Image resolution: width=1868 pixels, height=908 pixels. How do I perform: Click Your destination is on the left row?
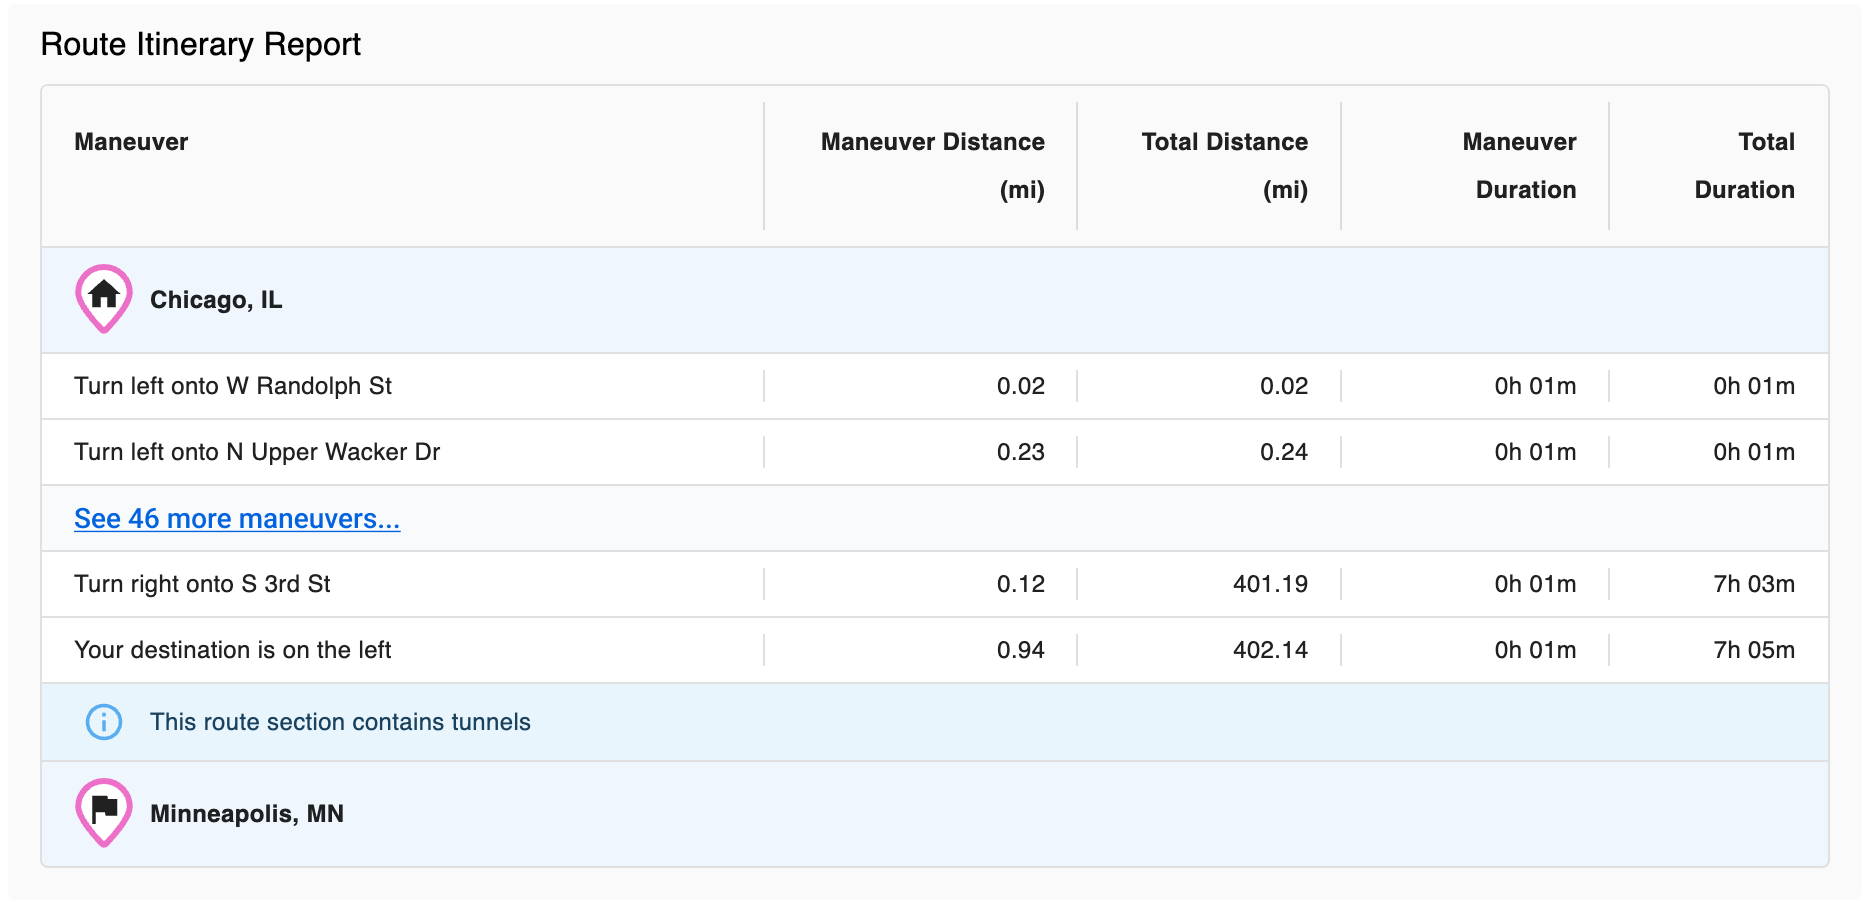pyautogui.click(x=935, y=650)
